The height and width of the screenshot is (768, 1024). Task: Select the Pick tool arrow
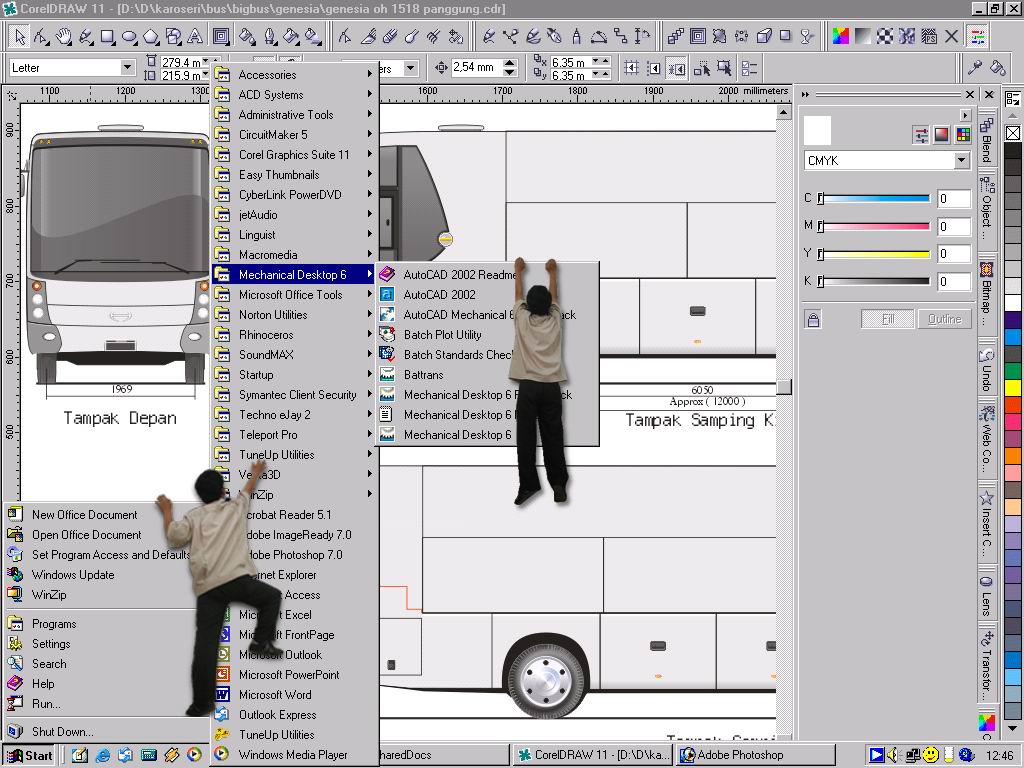20,37
